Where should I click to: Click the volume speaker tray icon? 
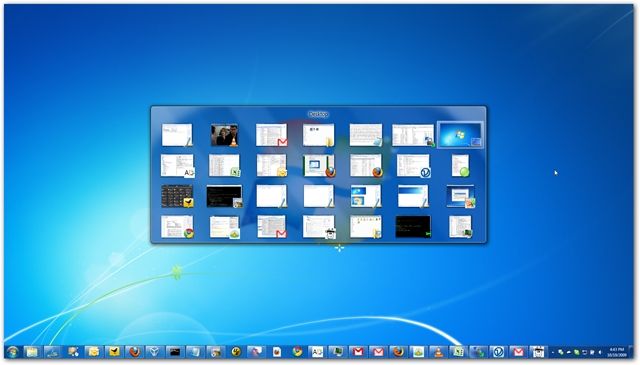(x=600, y=352)
